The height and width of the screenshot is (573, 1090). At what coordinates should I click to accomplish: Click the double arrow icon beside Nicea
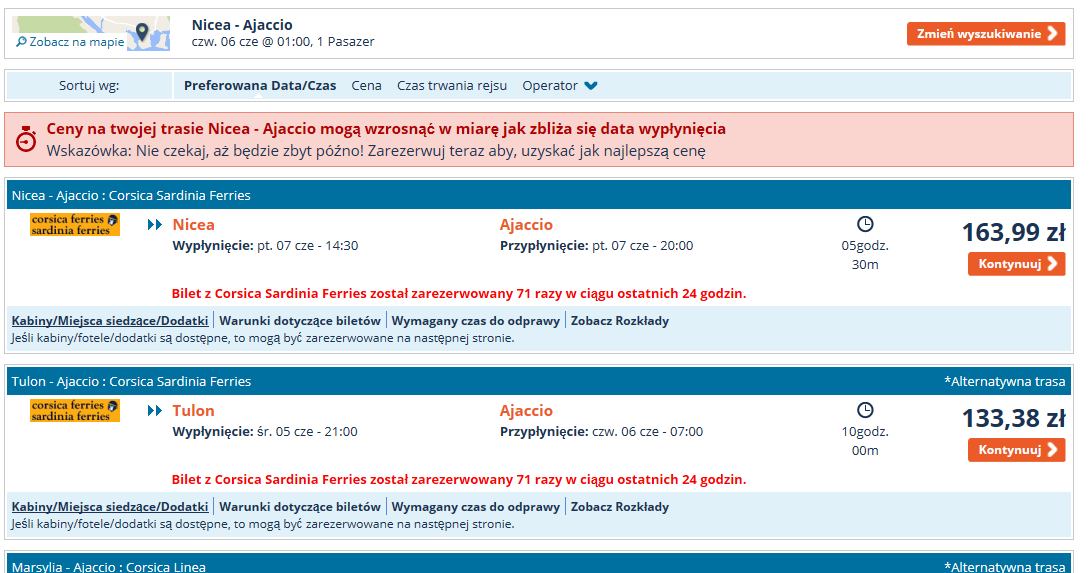coord(154,225)
